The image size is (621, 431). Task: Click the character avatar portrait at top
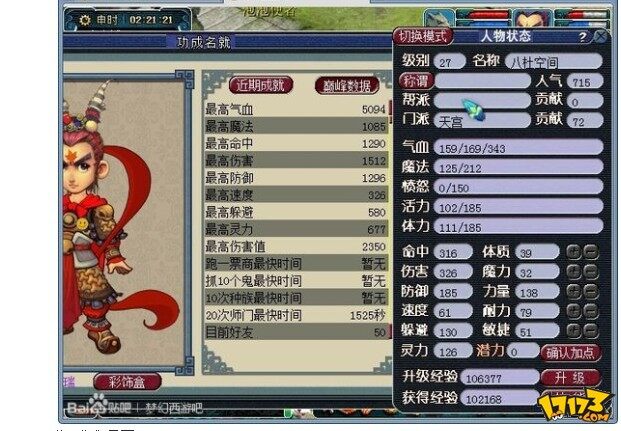click(x=533, y=18)
